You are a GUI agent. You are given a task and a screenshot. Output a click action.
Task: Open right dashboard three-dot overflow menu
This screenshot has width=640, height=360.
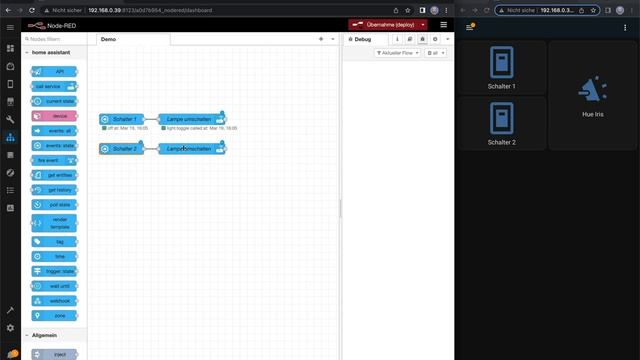(625, 28)
